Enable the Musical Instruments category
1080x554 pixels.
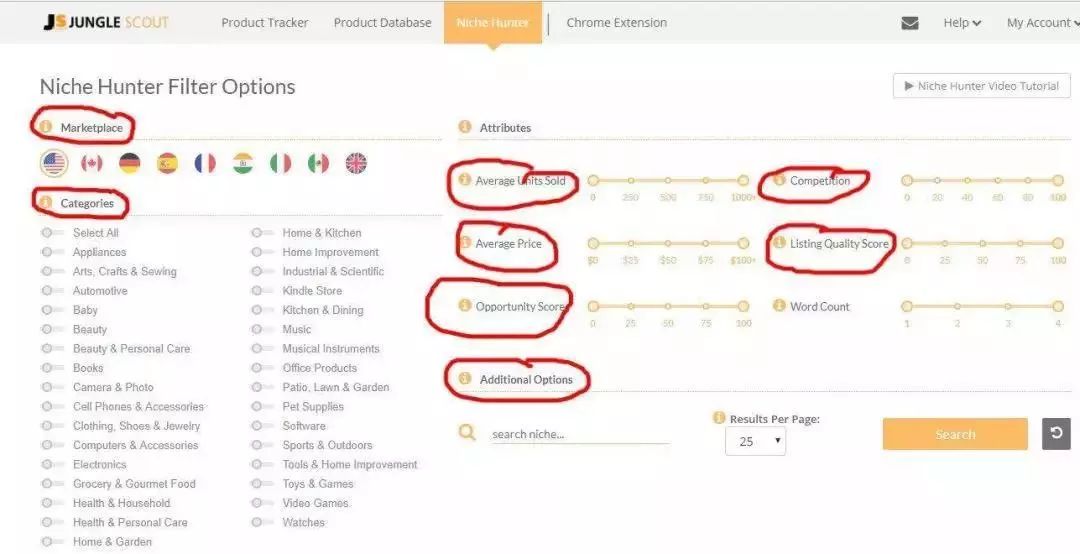tap(262, 349)
